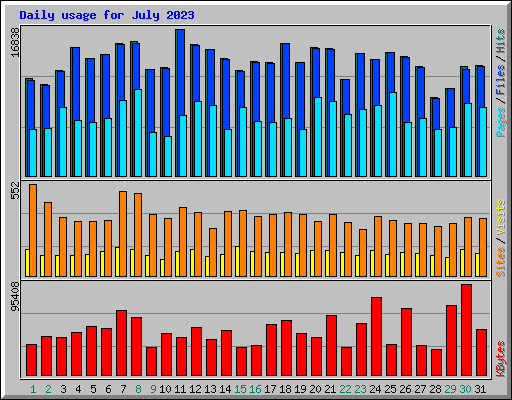Select day label 18 on the x-axis
The height and width of the screenshot is (400, 512).
click(285, 389)
